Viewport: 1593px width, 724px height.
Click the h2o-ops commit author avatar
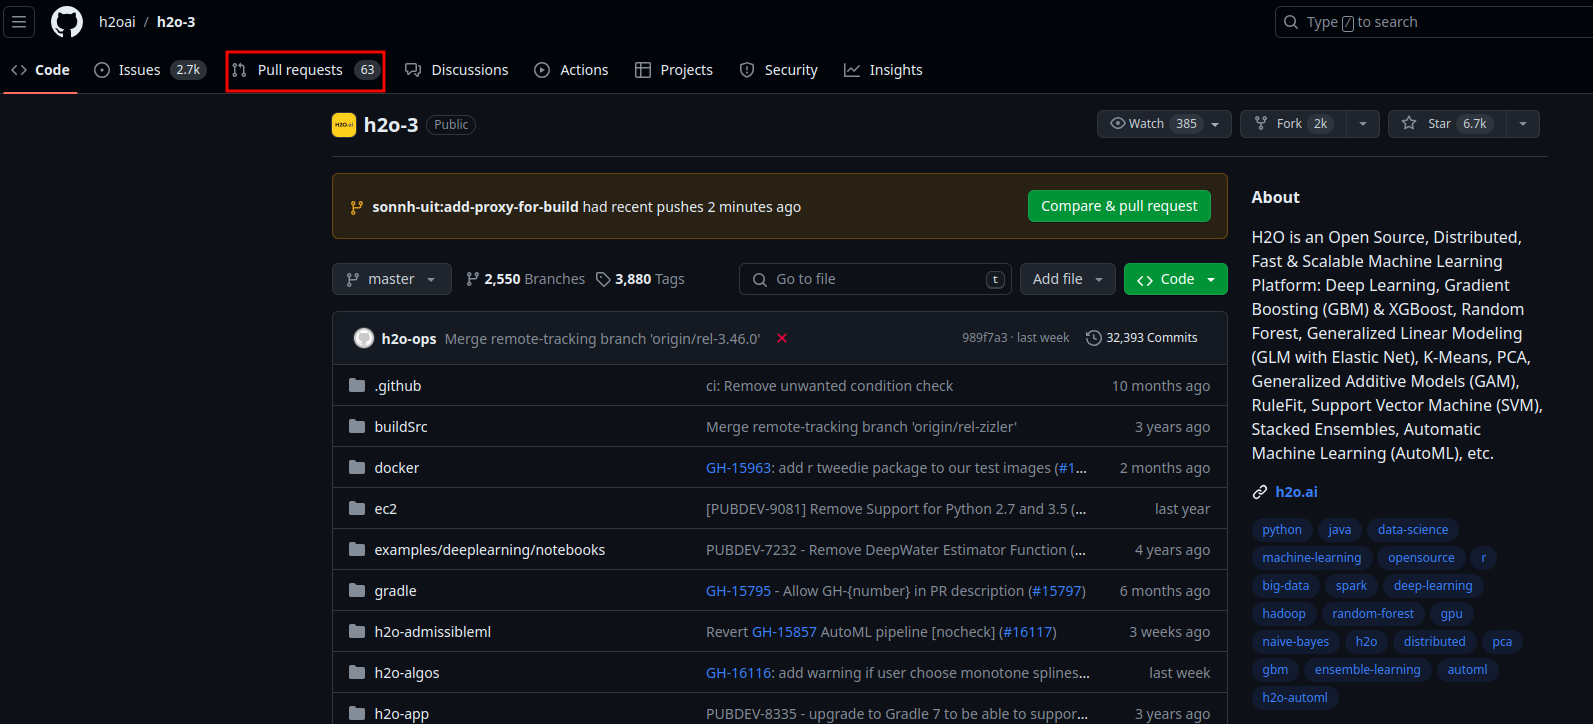pos(364,338)
